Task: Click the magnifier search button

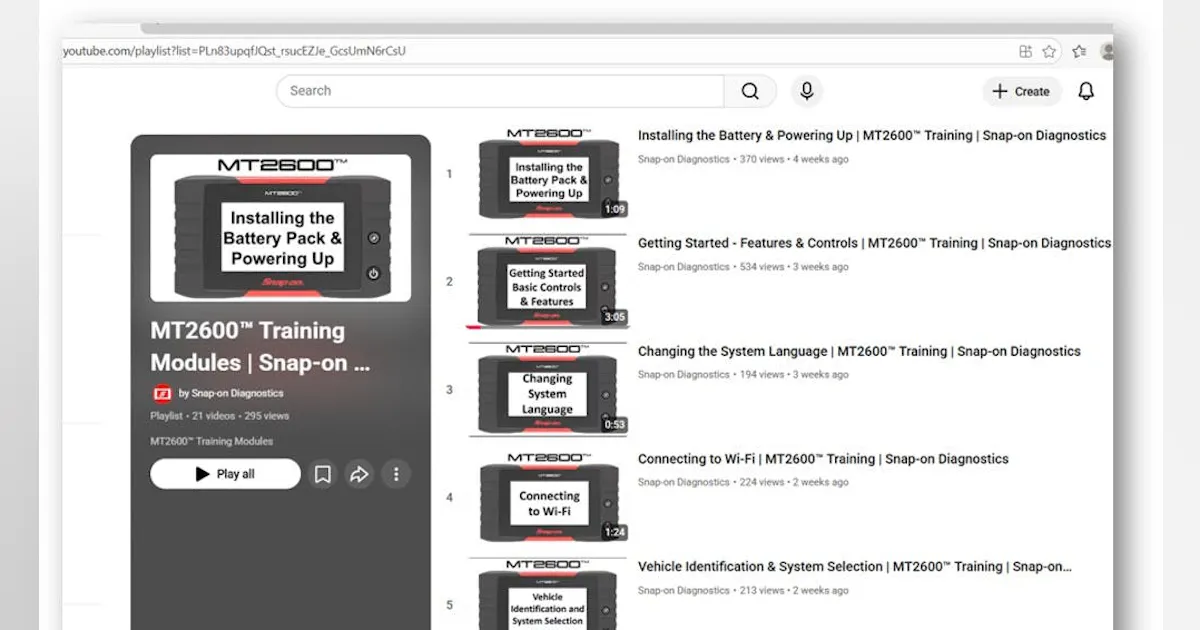Action: click(x=750, y=91)
